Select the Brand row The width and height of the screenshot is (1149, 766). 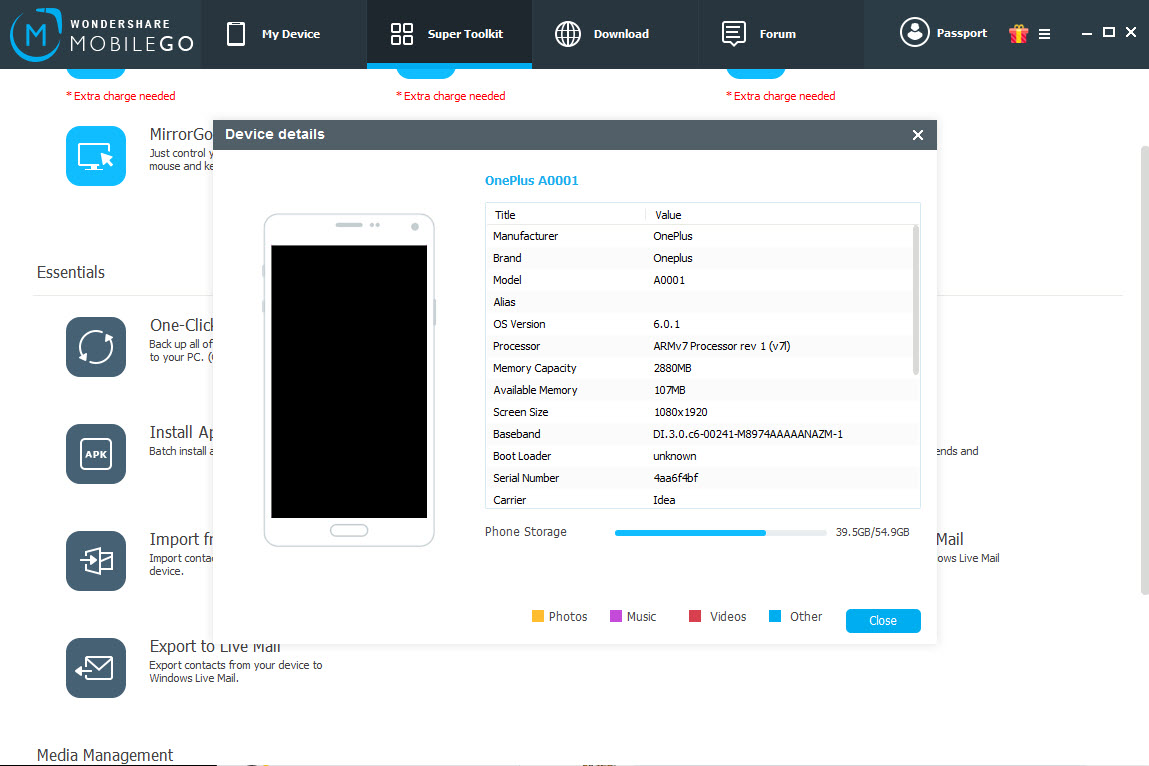point(700,258)
